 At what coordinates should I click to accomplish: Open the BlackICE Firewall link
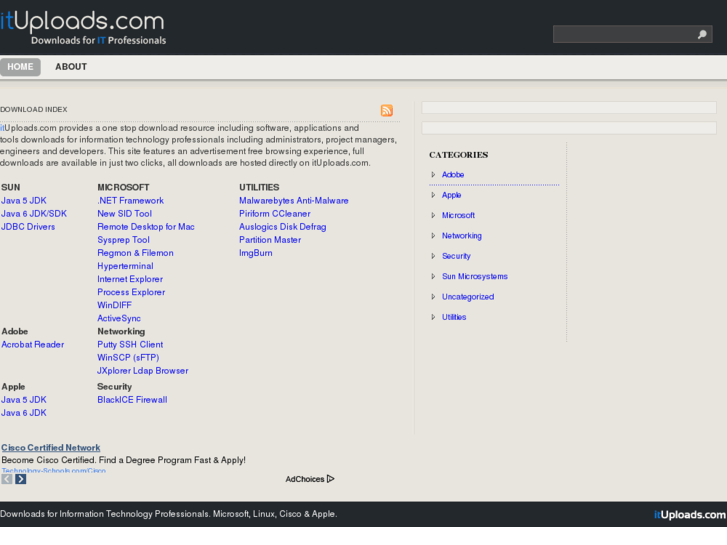click(x=132, y=400)
